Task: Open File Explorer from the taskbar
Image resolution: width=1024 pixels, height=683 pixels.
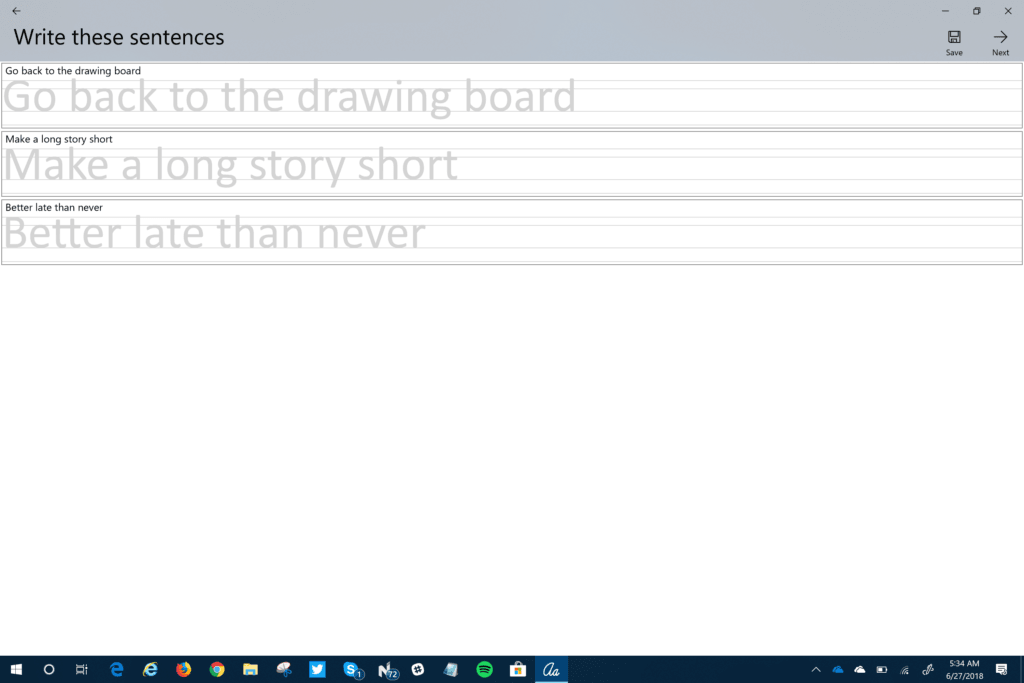Action: point(250,669)
